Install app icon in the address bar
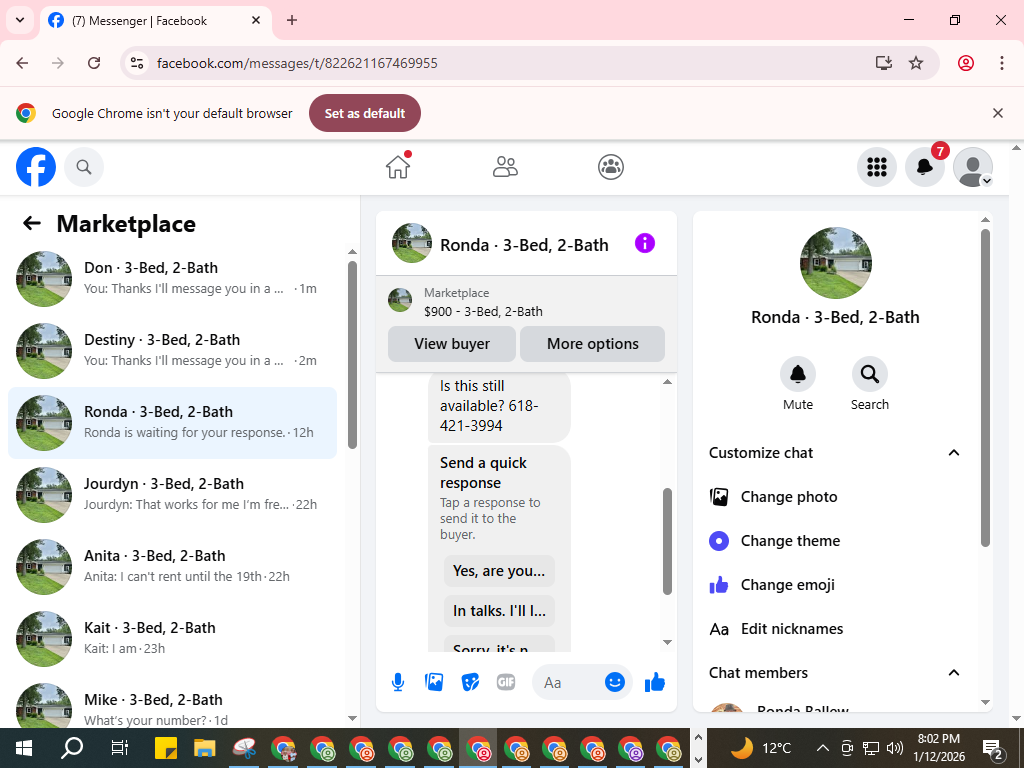 (883, 63)
